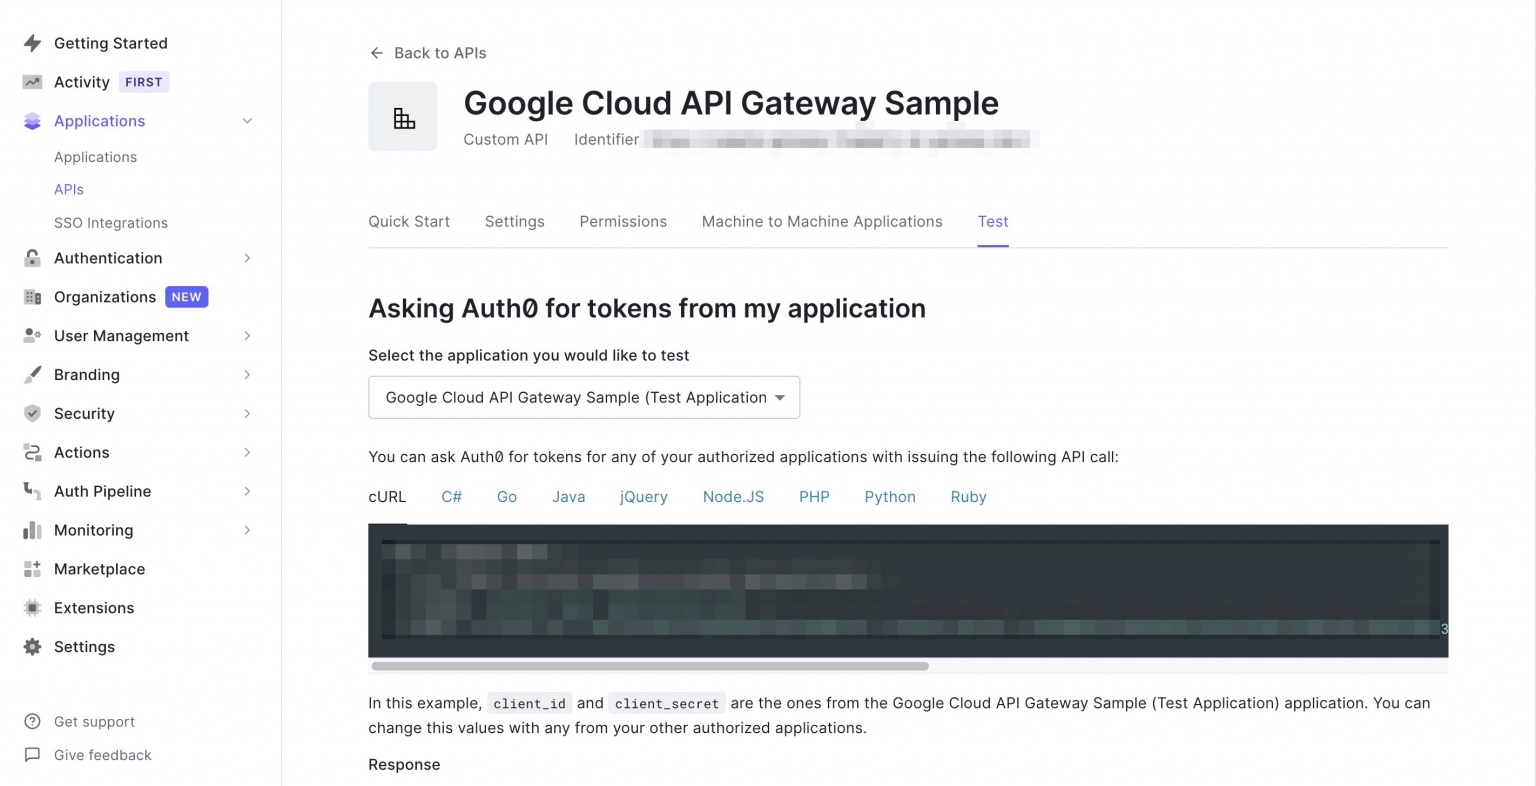Open Monitoring via its bar chart icon
This screenshot has height=786, width=1536.
point(32,530)
